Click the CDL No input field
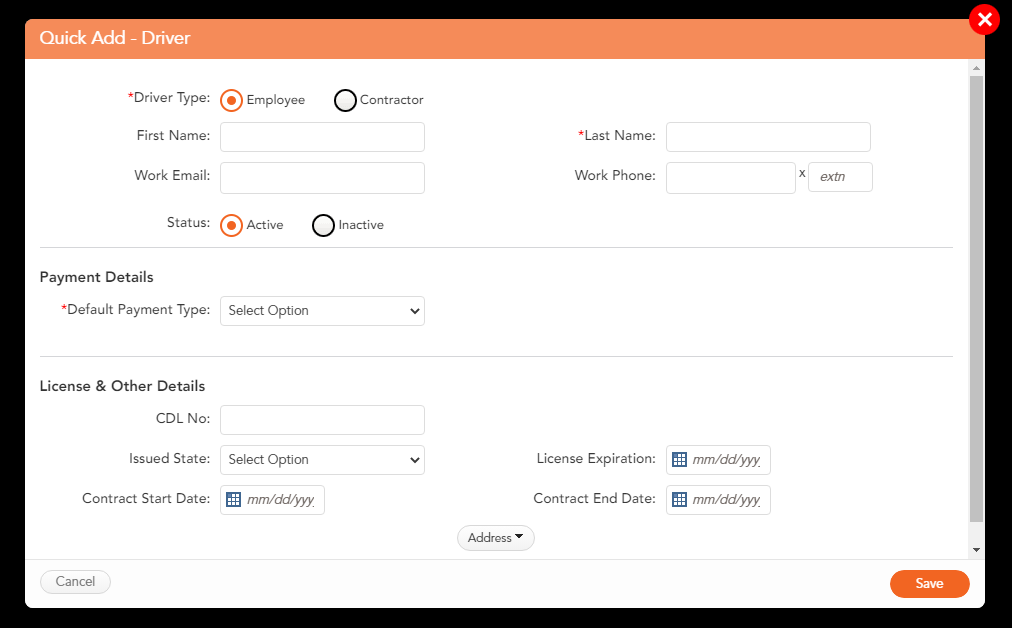The image size is (1012, 628). 322,420
